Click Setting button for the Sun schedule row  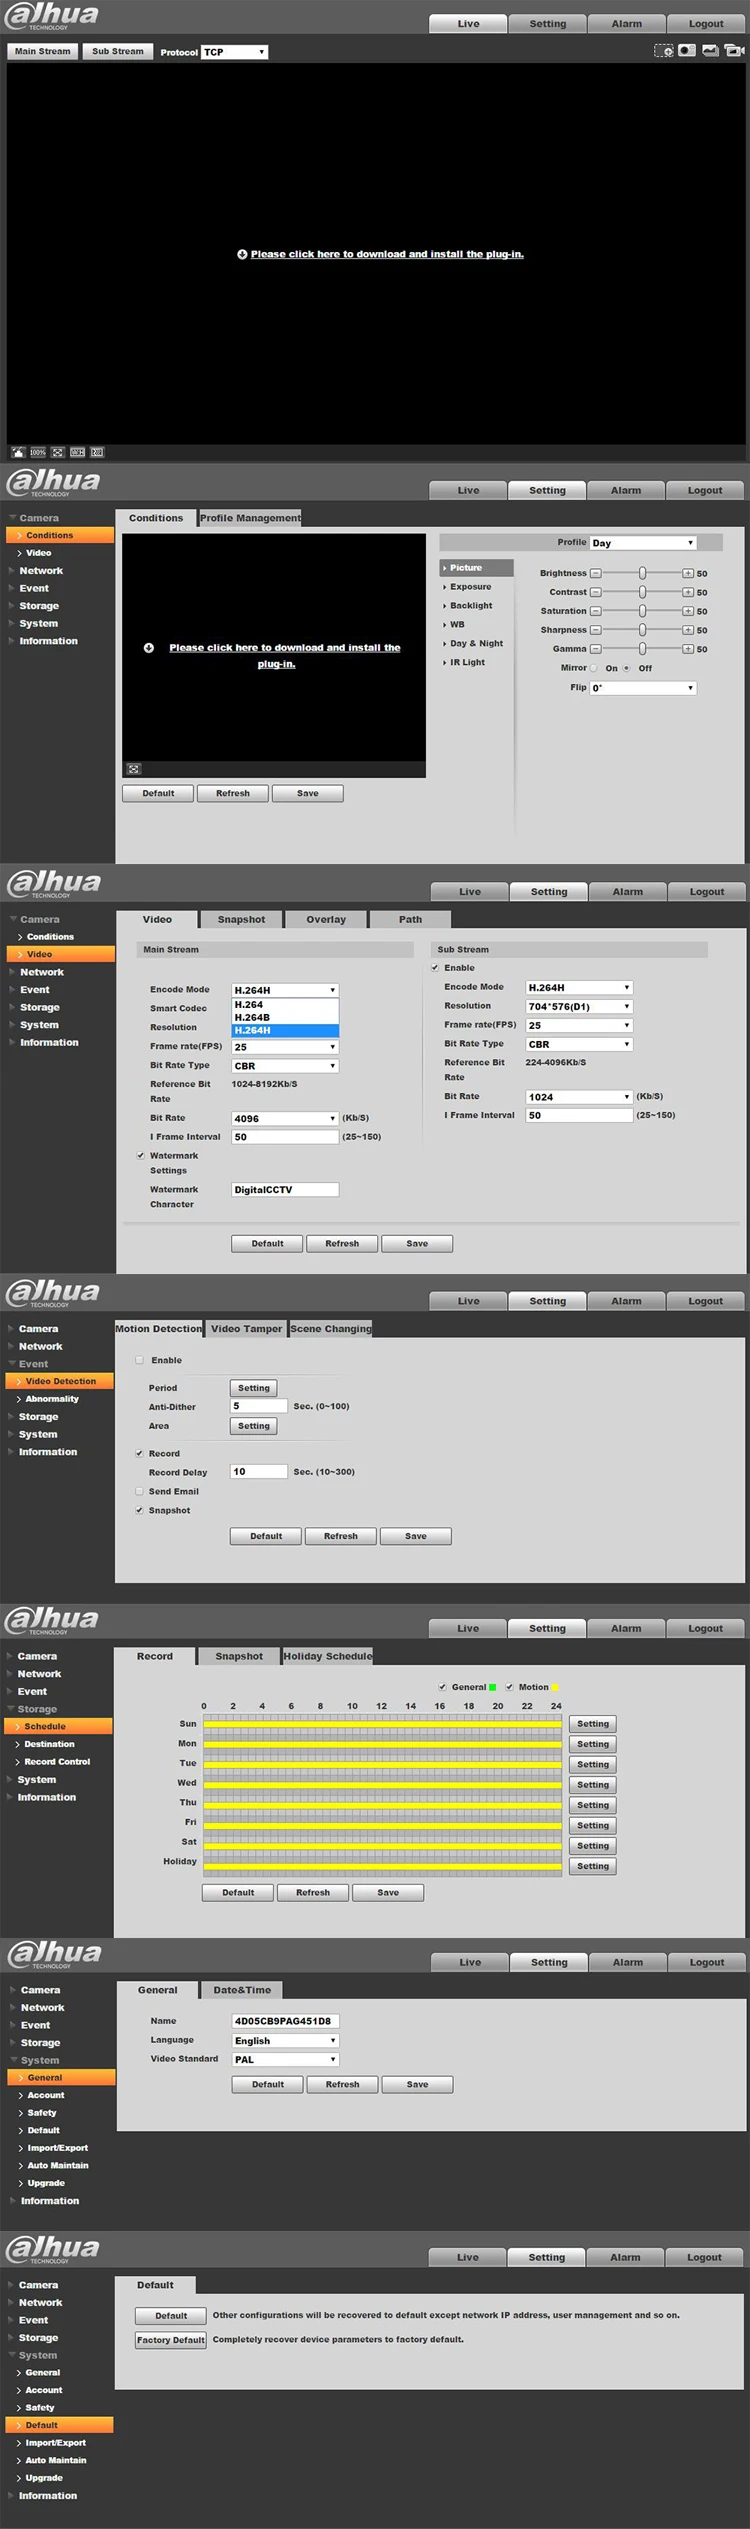tap(593, 1724)
